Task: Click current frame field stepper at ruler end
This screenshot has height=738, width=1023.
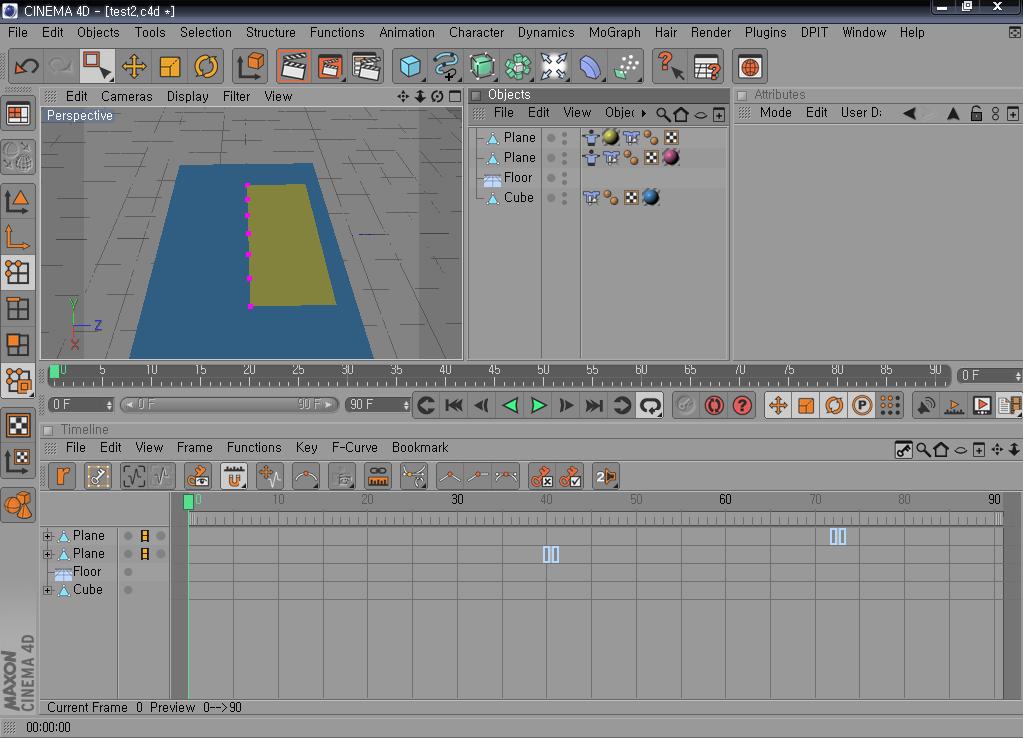Action: point(1018,376)
